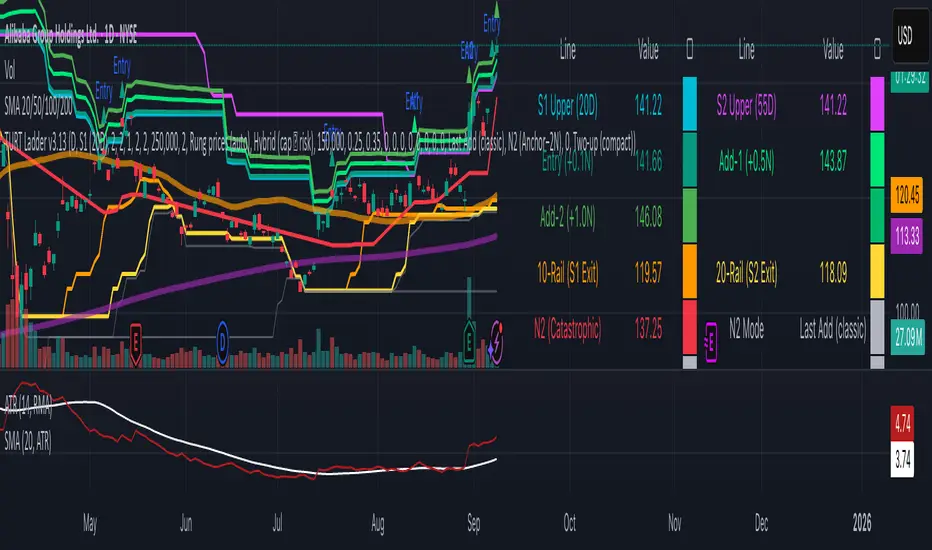
Task: Click the 141.66 entry value
Action: click(648, 161)
